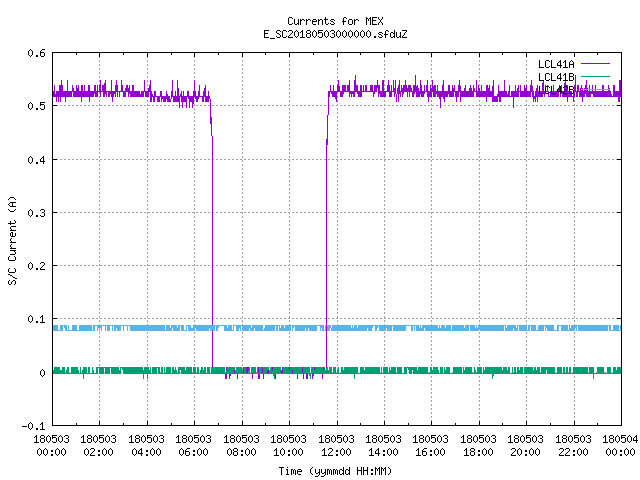This screenshot has width=640, height=480.
Task: Click the y-axis label 'S/C Current (A)'
Action: (x=12, y=240)
